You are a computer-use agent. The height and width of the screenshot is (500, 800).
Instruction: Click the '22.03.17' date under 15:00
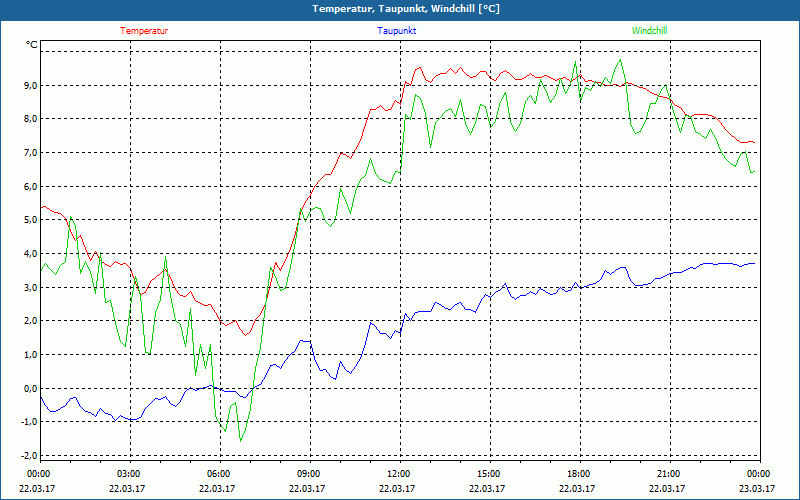coord(487,488)
